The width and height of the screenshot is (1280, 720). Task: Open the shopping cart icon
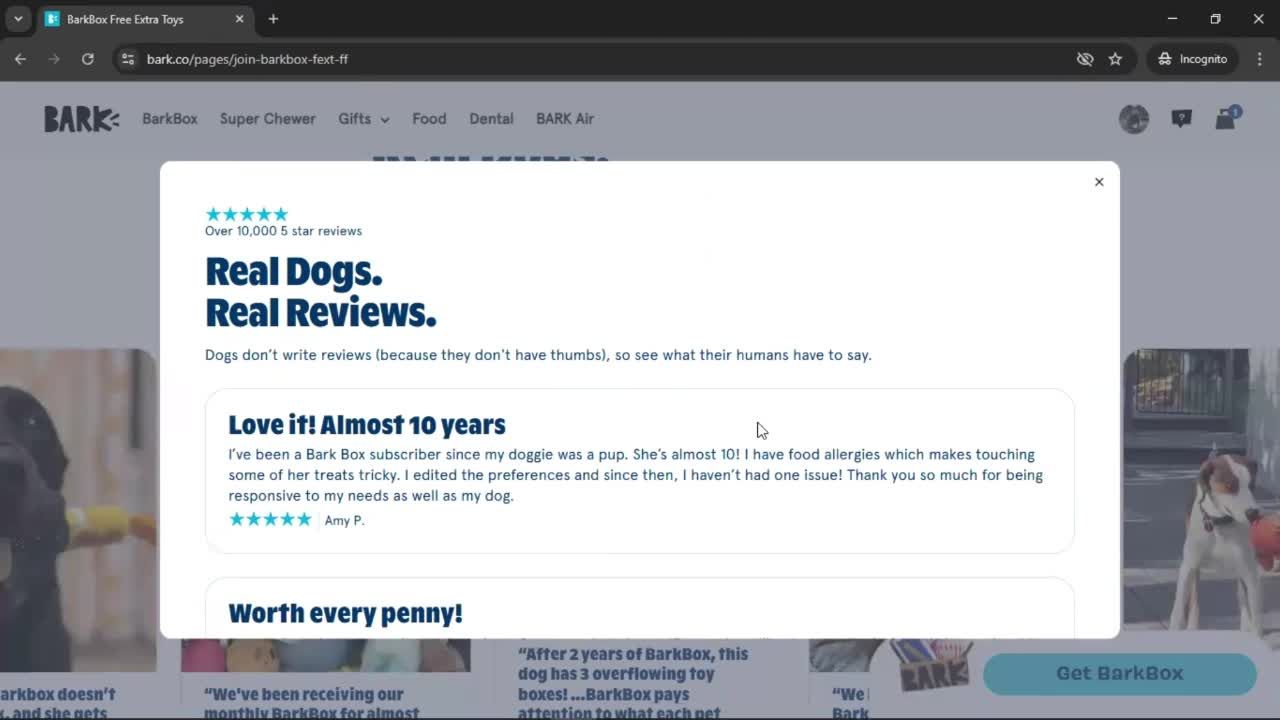[x=1226, y=118]
